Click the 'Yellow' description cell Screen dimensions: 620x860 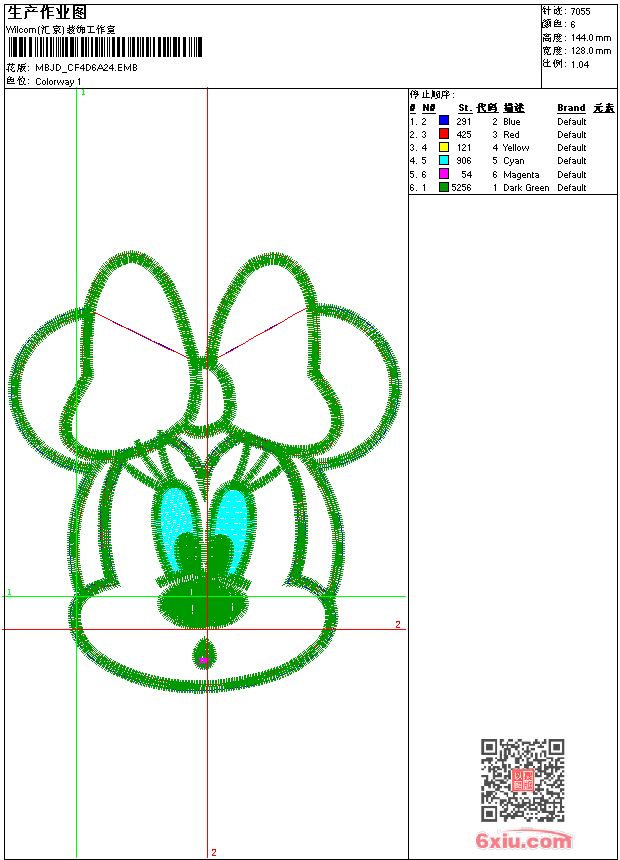coord(516,148)
